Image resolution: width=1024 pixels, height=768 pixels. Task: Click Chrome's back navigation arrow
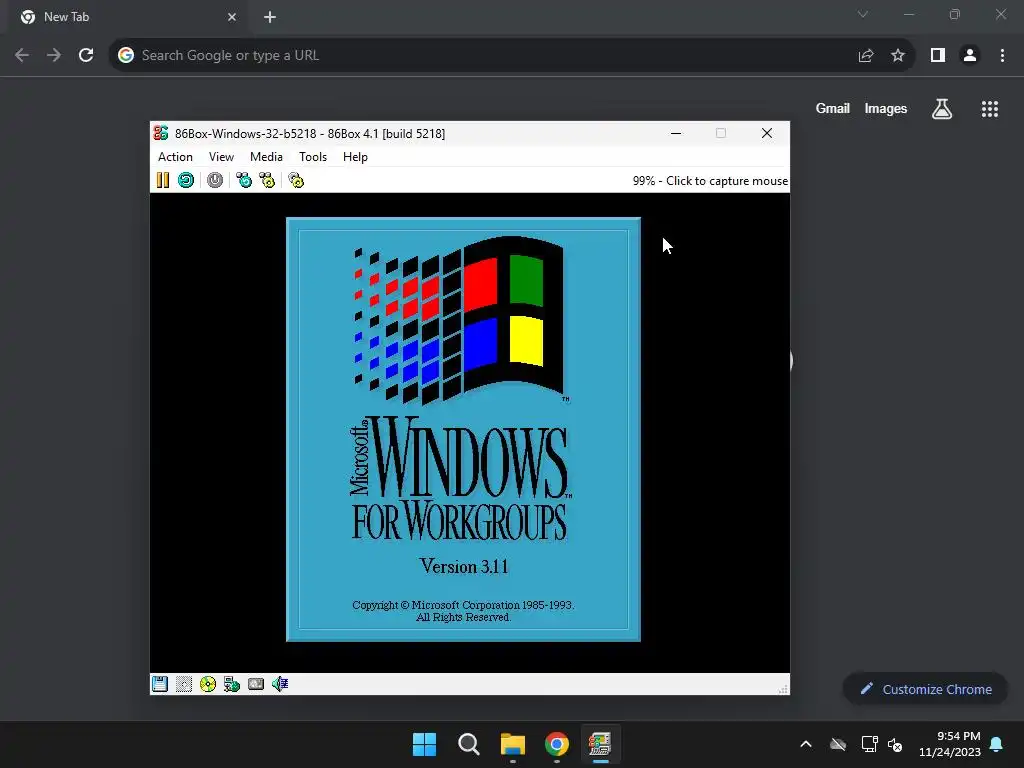point(22,55)
